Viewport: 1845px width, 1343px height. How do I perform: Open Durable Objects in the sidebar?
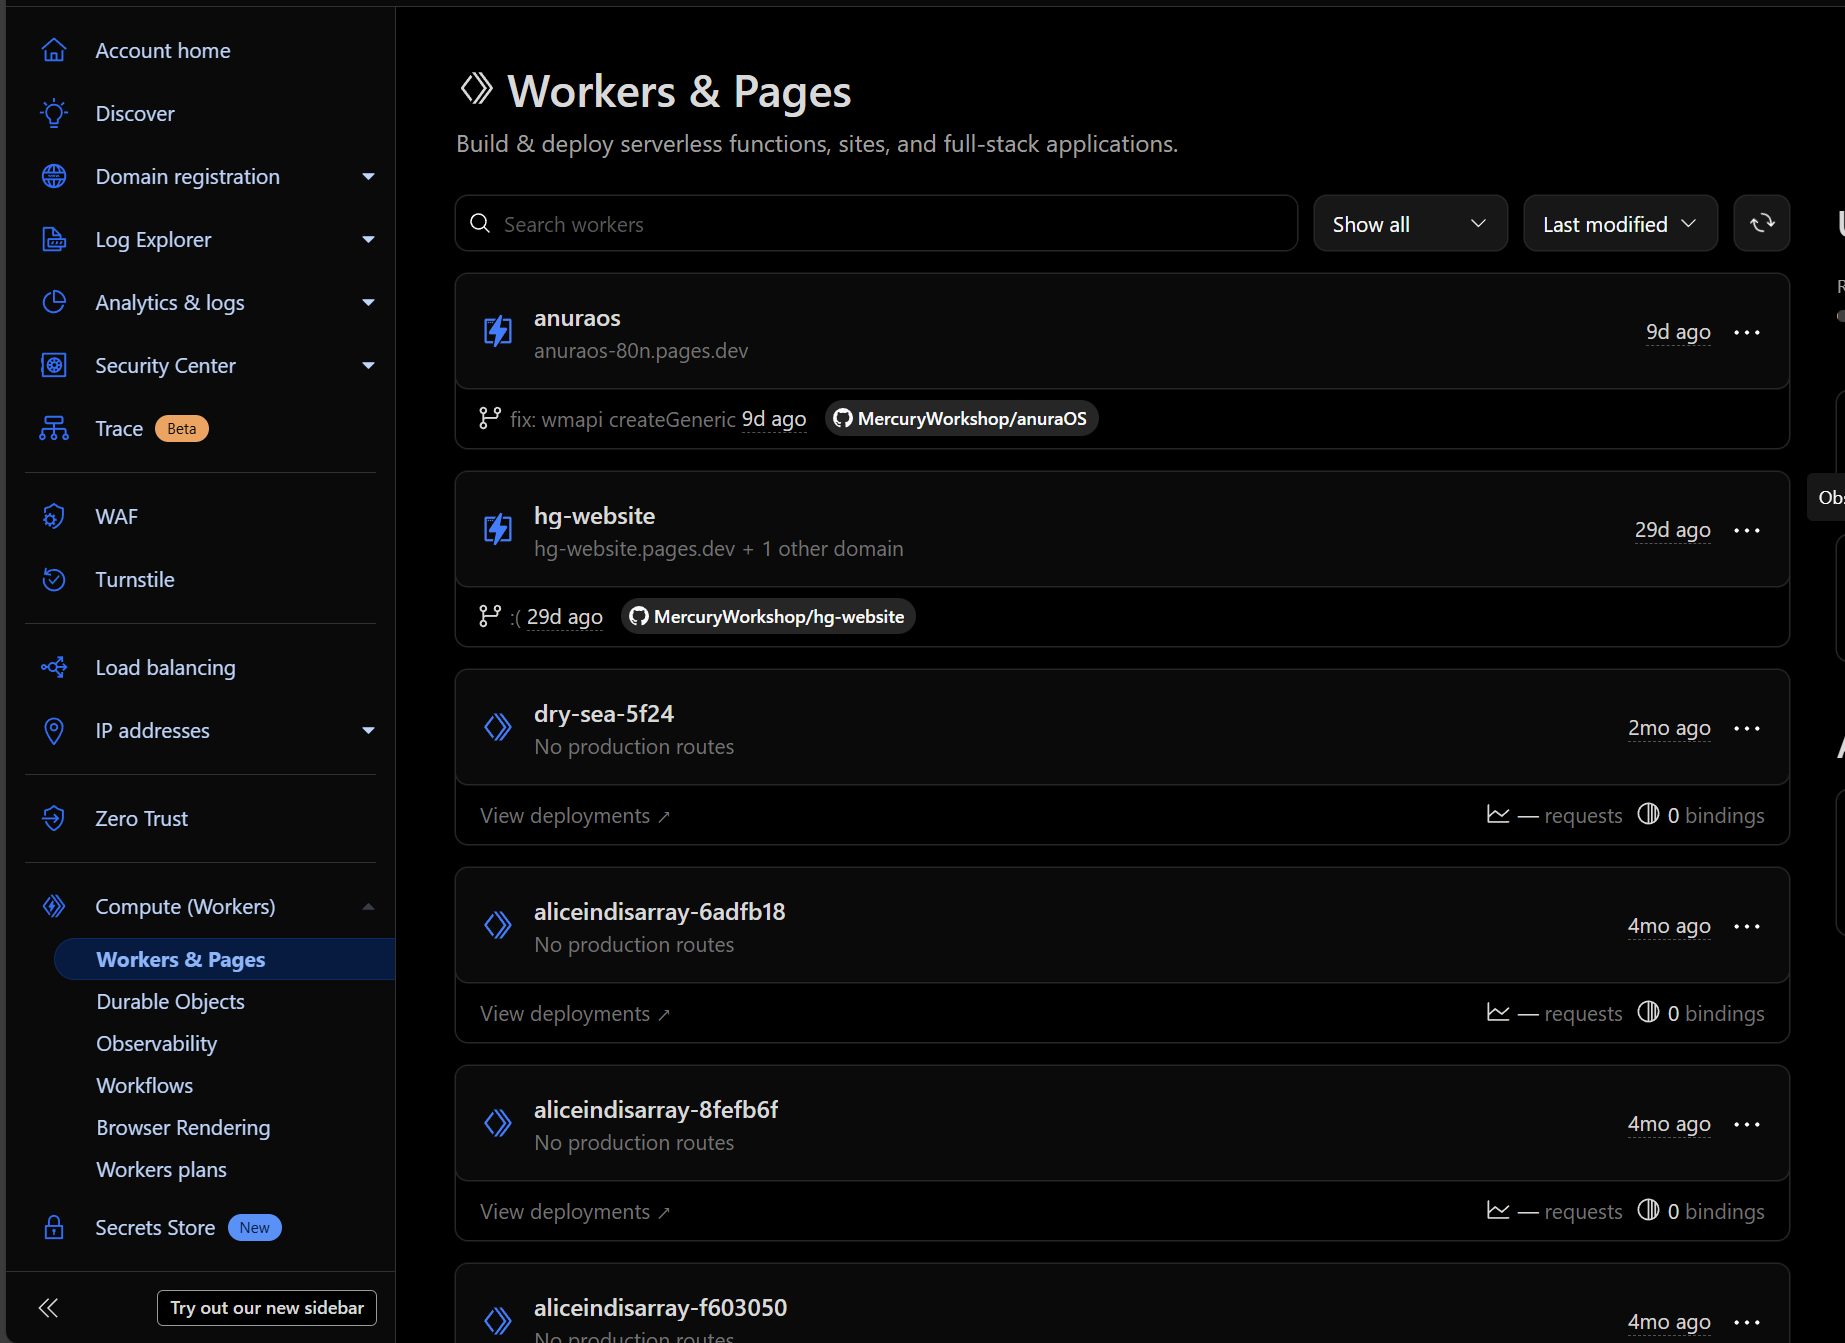click(170, 1001)
